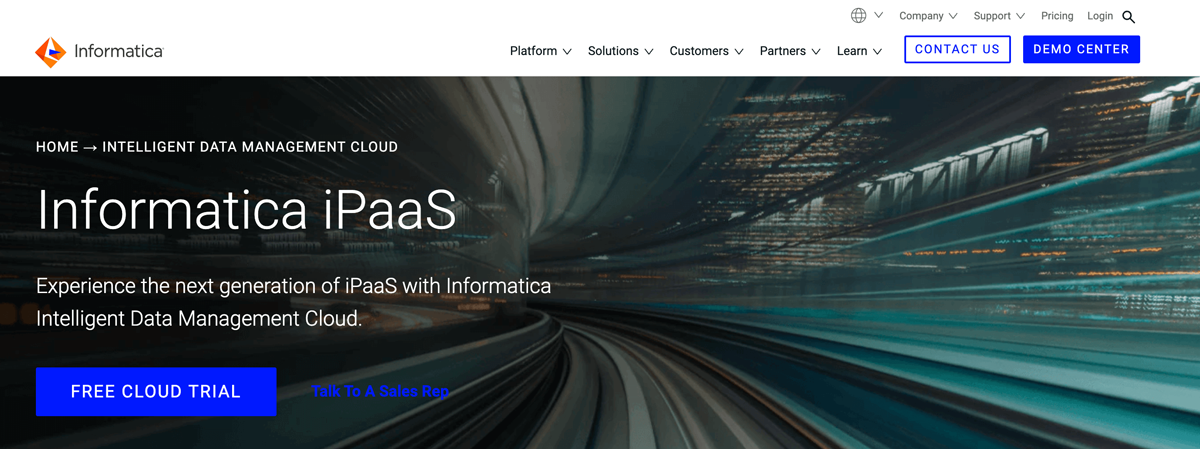The image size is (1200, 449).
Task: Click the search magnifier icon
Action: pyautogui.click(x=1129, y=17)
